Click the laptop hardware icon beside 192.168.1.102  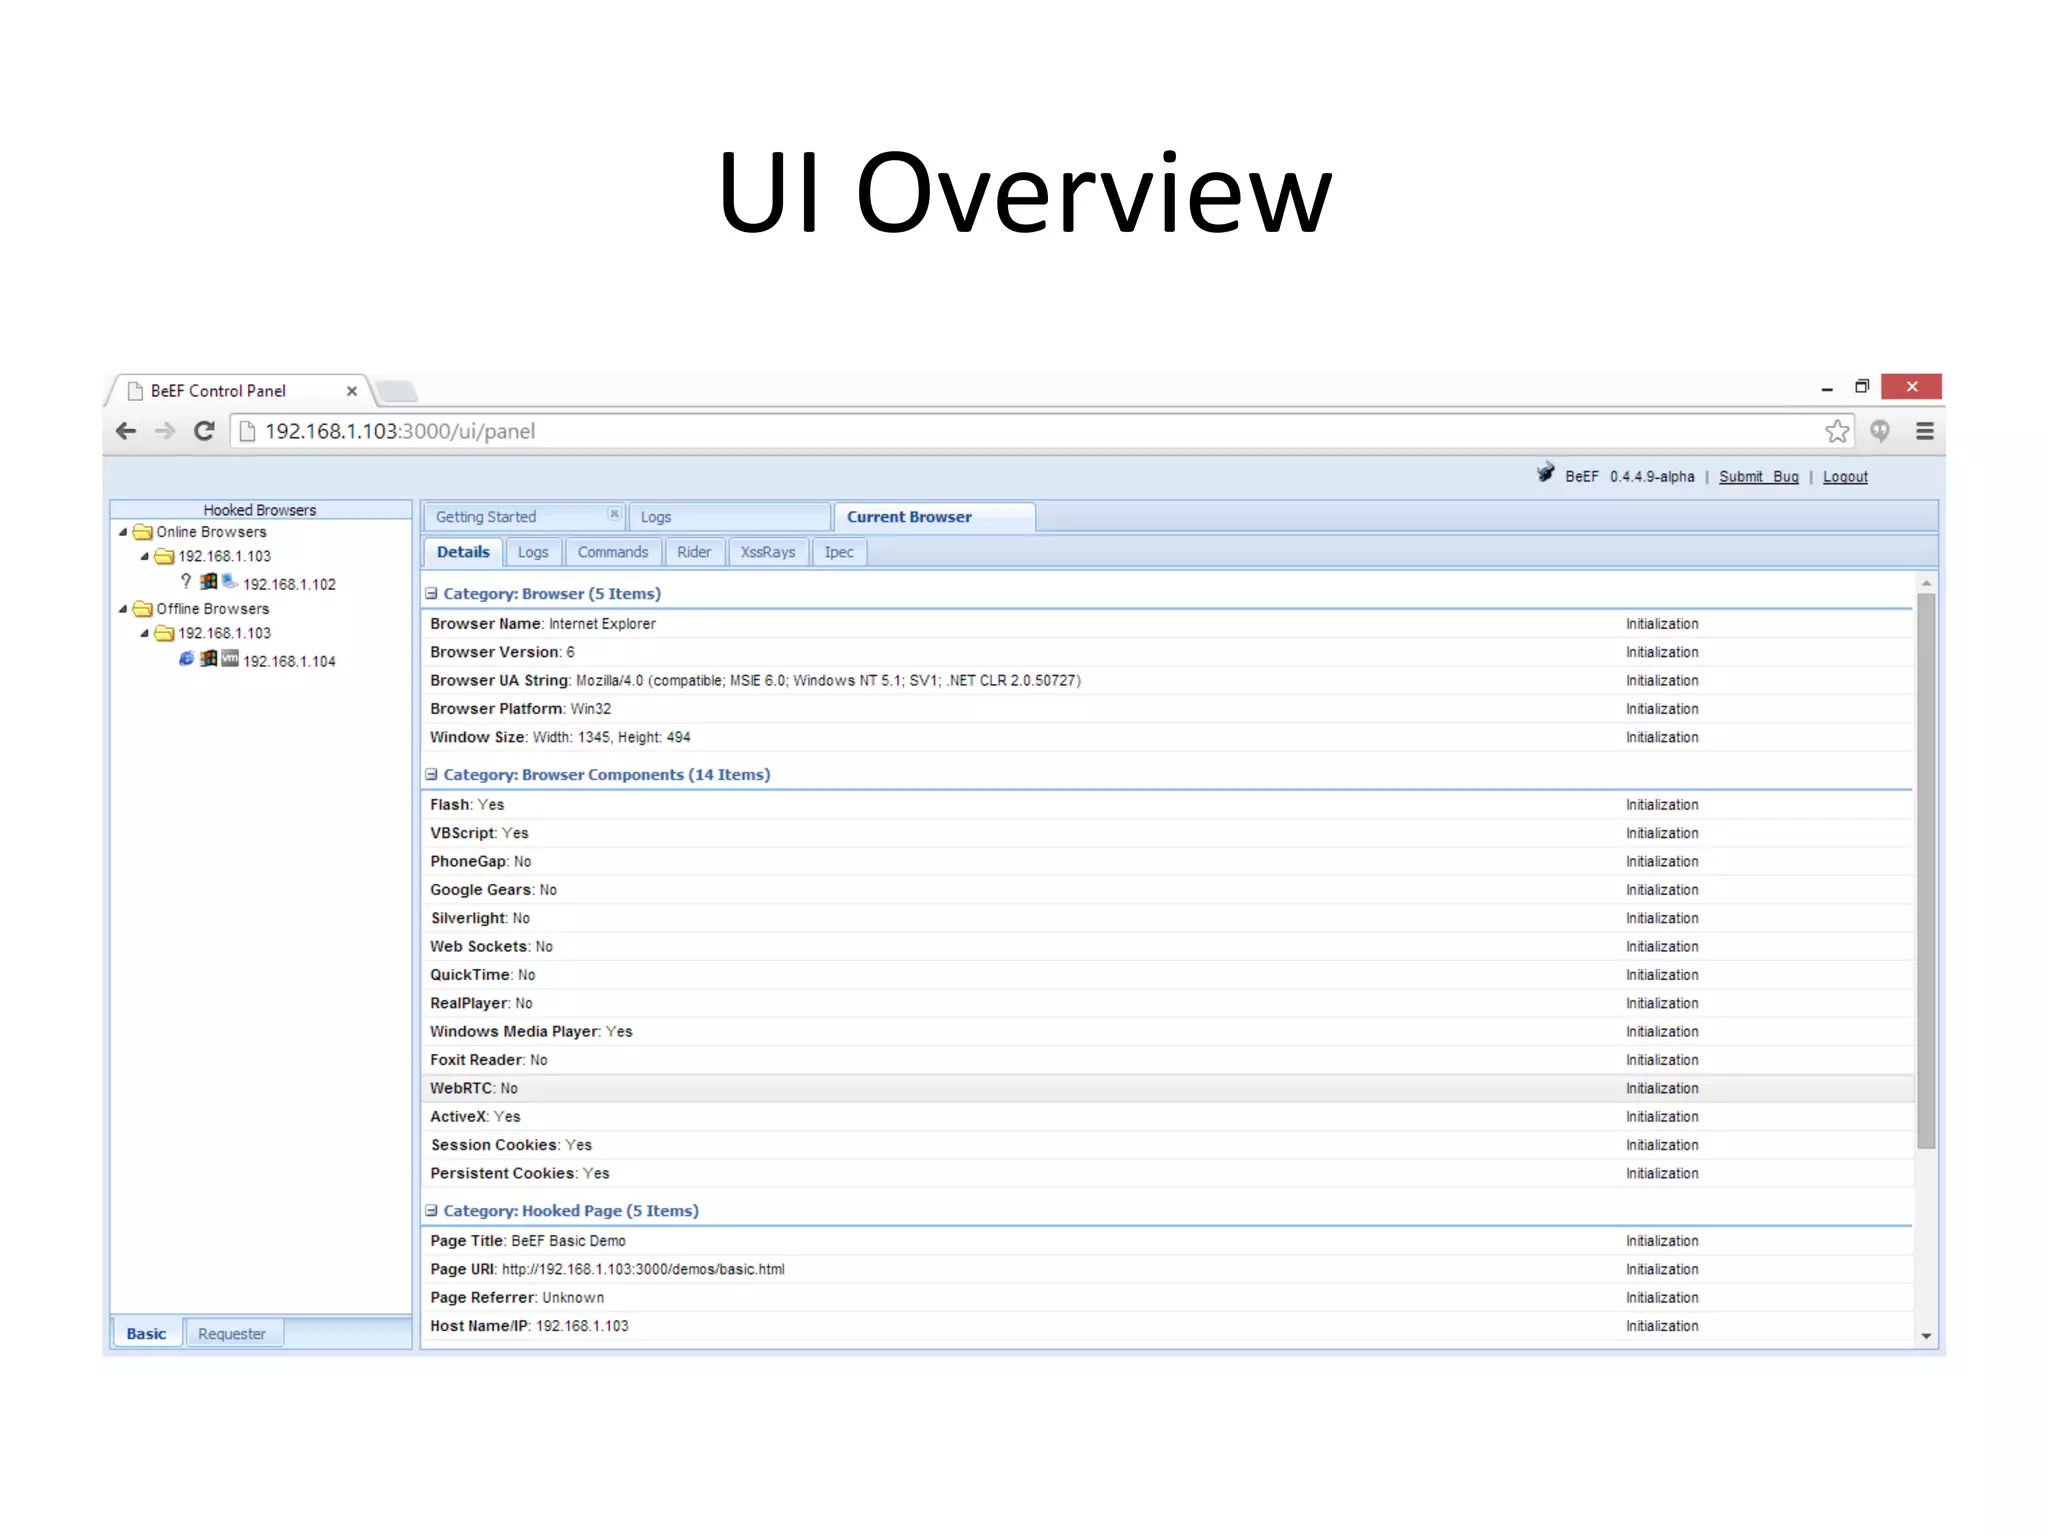point(230,581)
